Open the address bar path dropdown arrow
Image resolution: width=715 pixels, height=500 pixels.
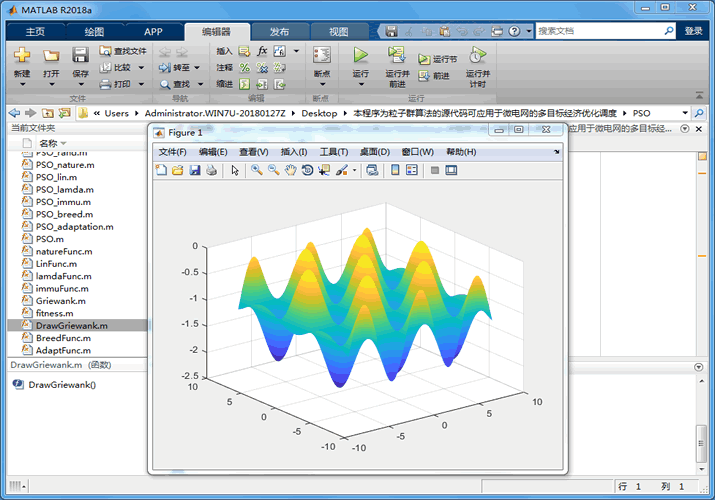(x=685, y=113)
